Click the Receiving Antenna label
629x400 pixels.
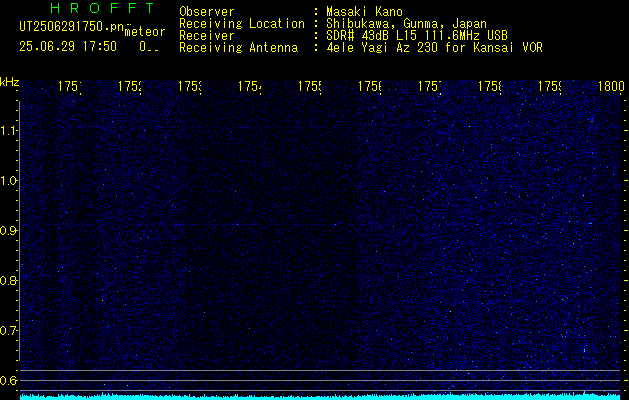pyautogui.click(x=238, y=48)
